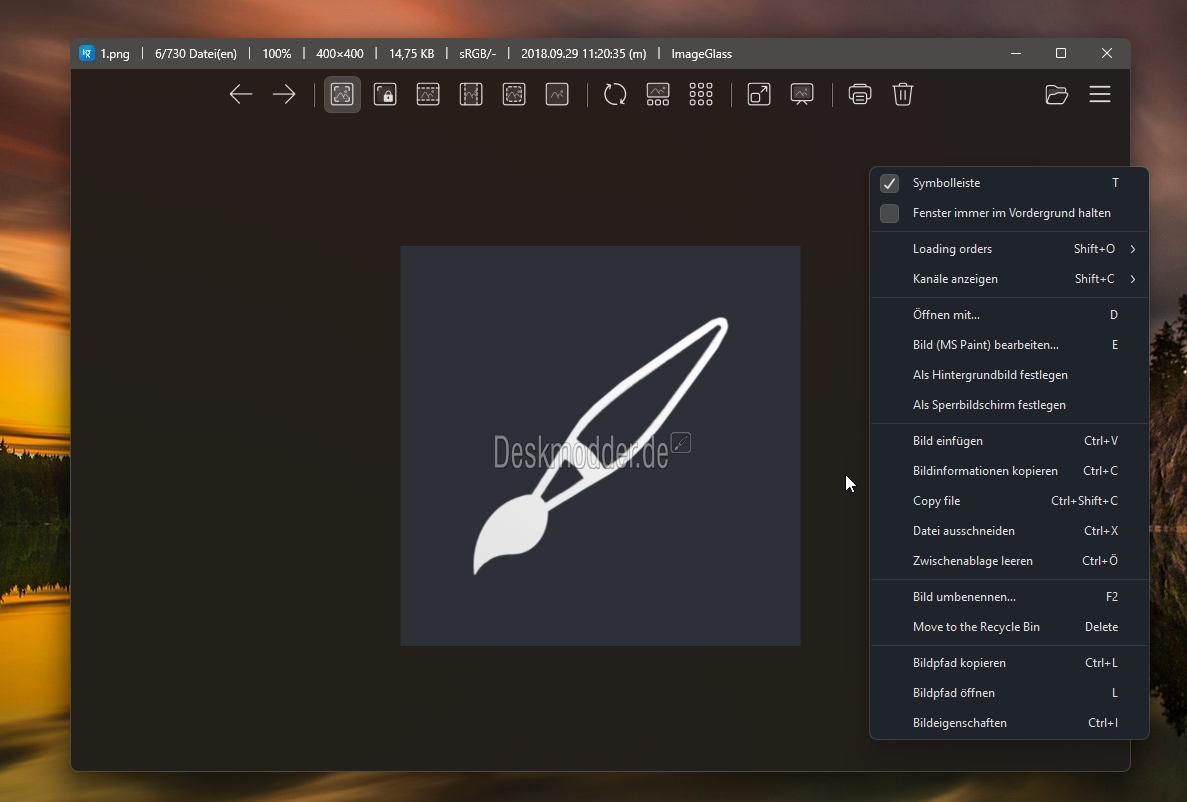The image size is (1187, 802).
Task: Click Bildpfad kopieren
Action: coord(1009,663)
